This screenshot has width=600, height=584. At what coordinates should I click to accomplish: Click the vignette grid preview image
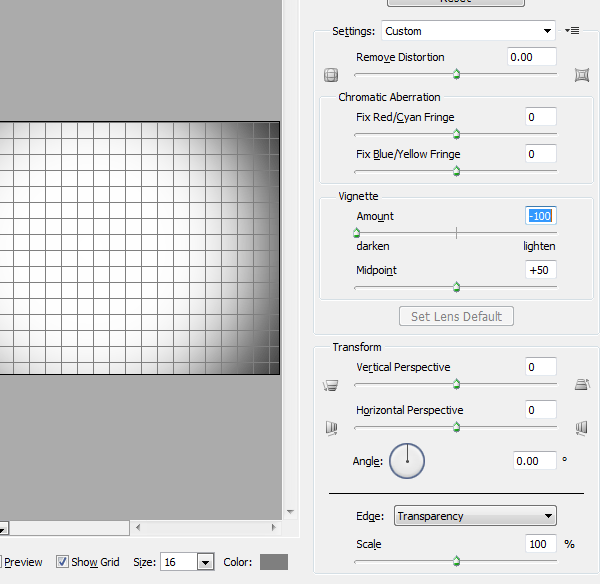coord(140,248)
